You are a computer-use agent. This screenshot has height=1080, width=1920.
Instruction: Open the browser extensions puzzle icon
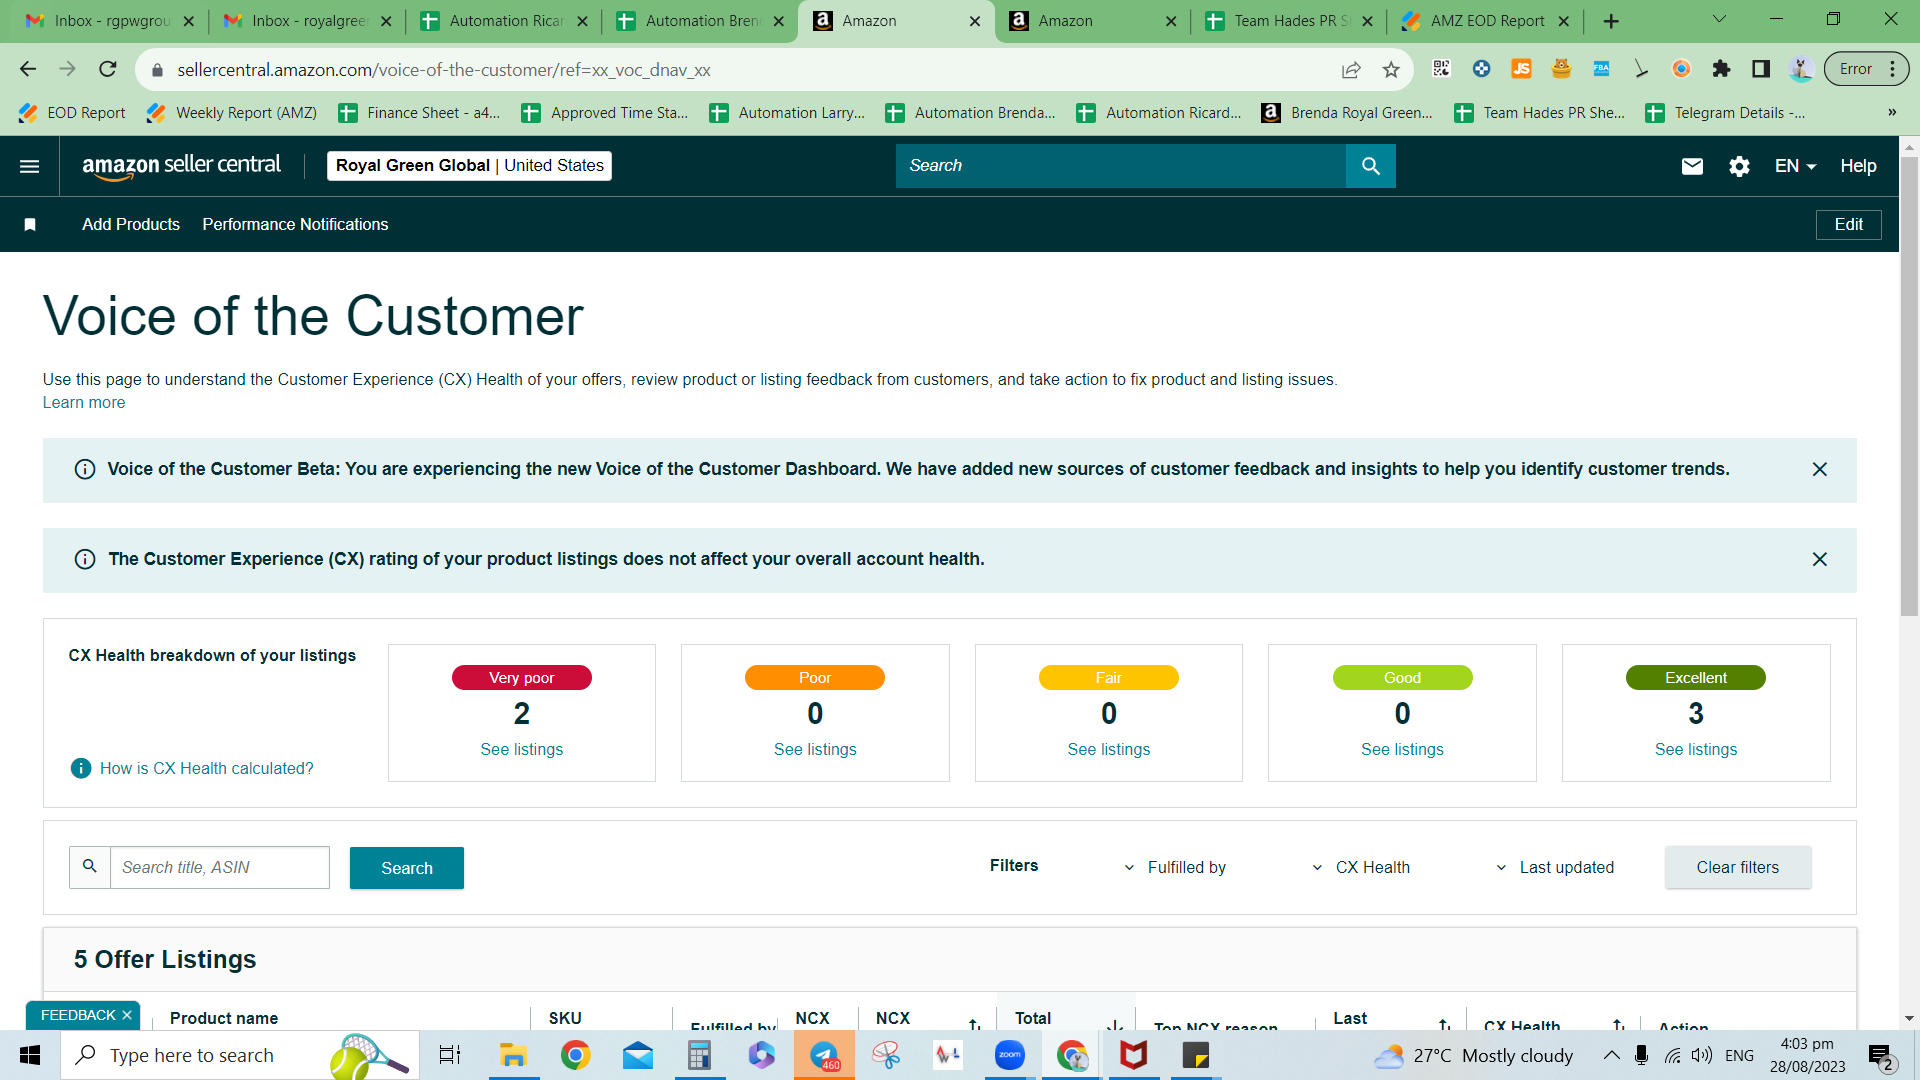coord(1721,69)
